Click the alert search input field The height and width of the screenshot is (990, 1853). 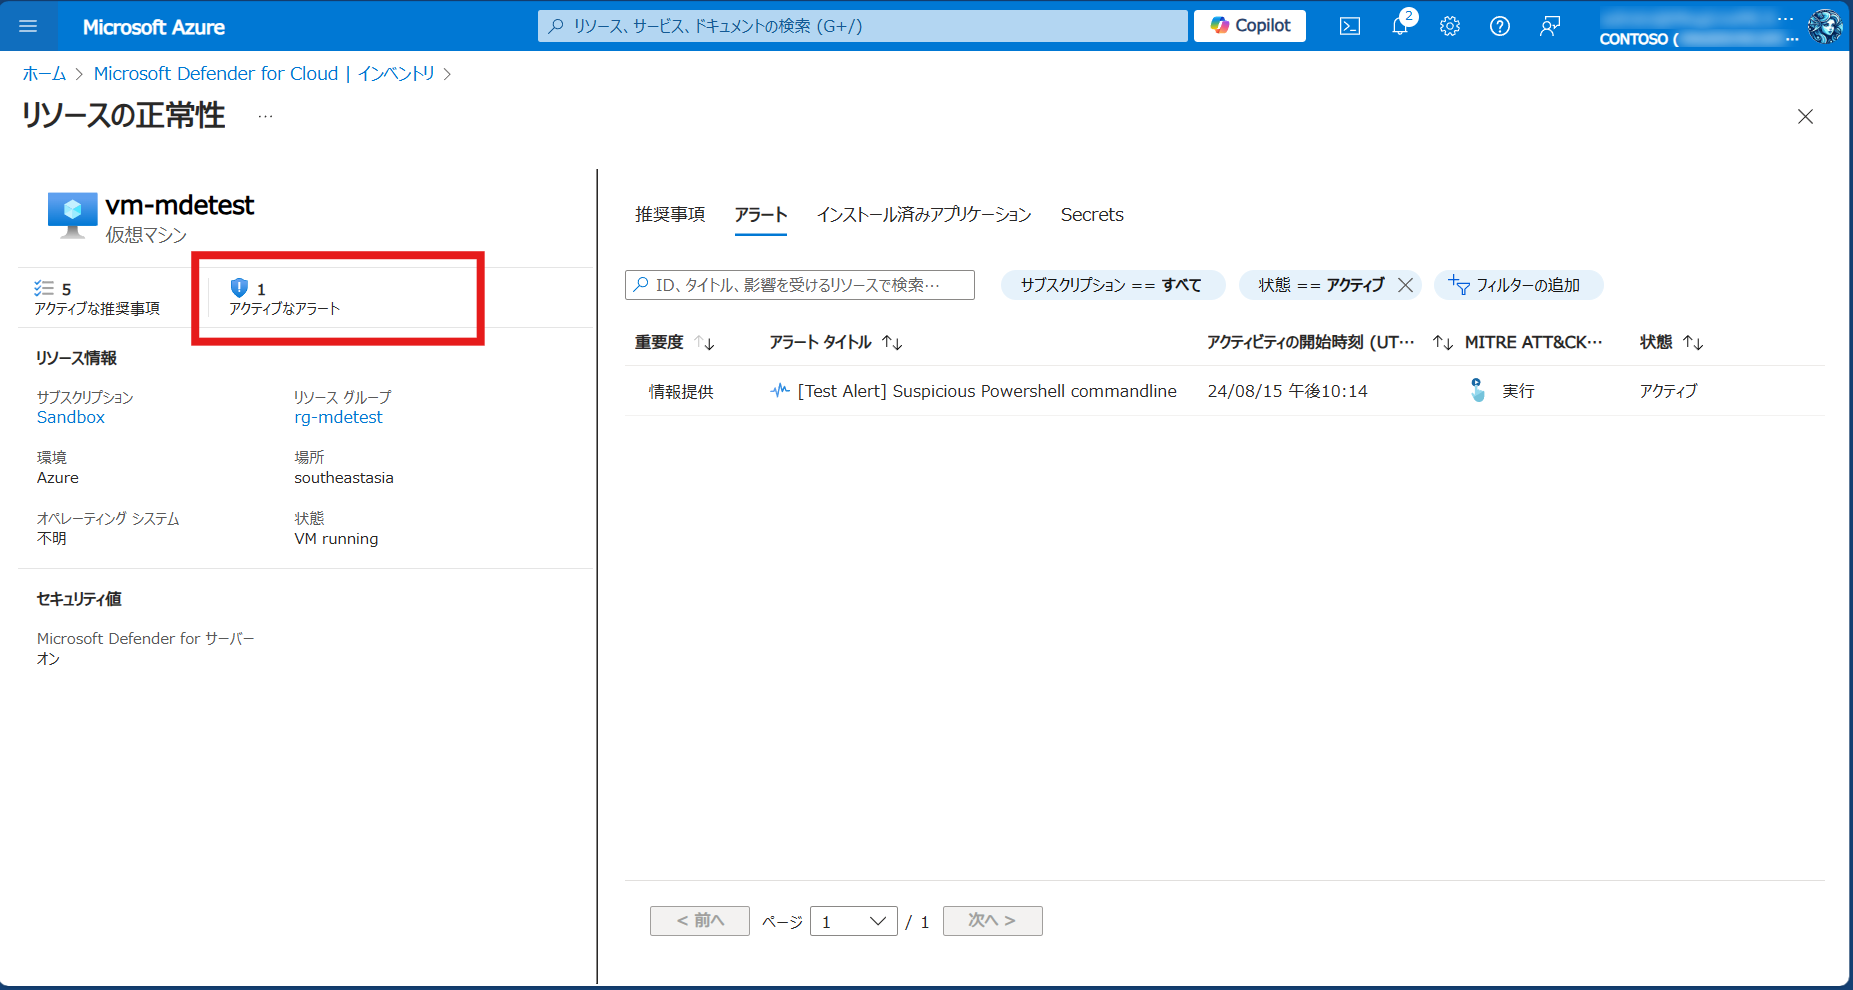tap(800, 285)
